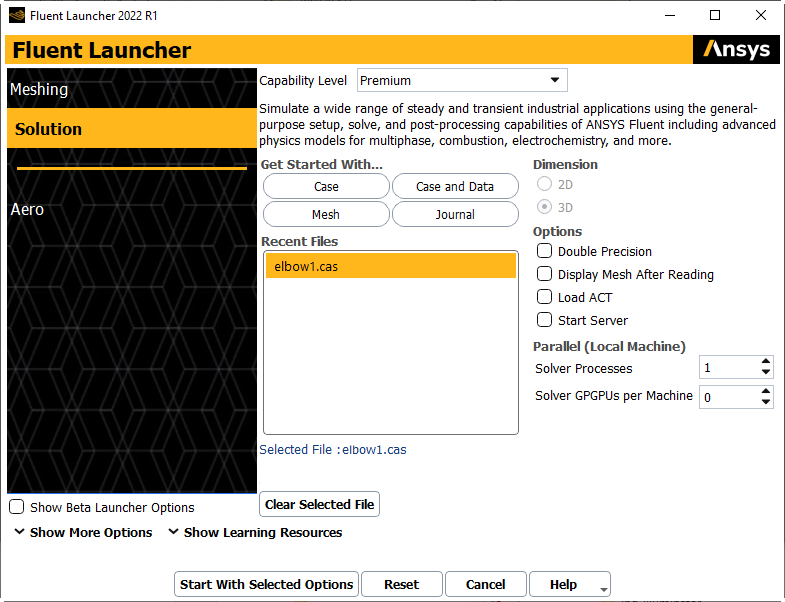
Task: Check Display Mesh After Reading
Action: point(545,274)
